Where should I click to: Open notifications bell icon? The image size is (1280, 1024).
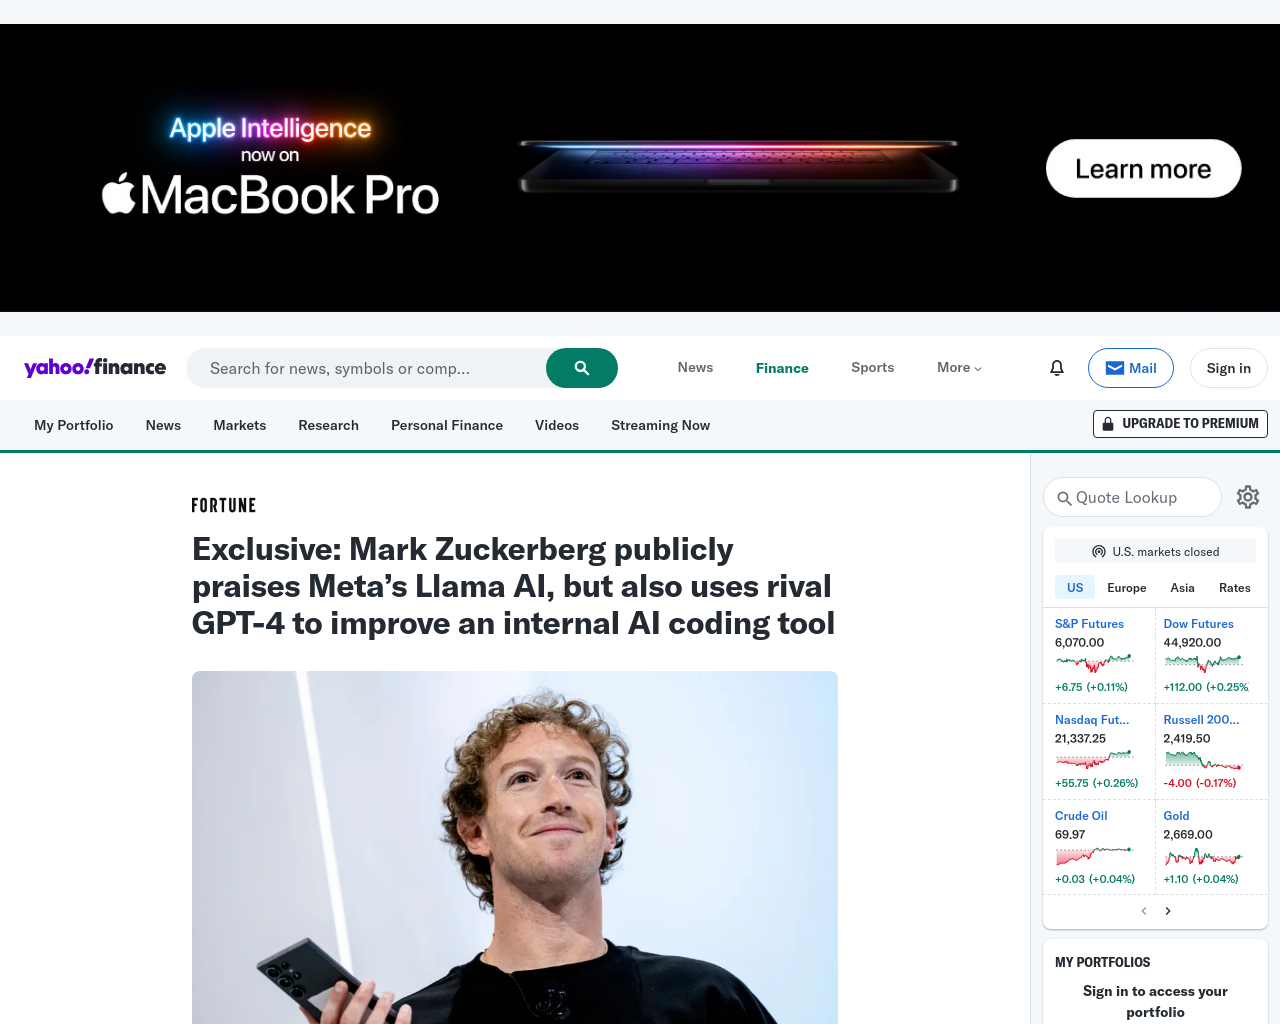(x=1057, y=368)
